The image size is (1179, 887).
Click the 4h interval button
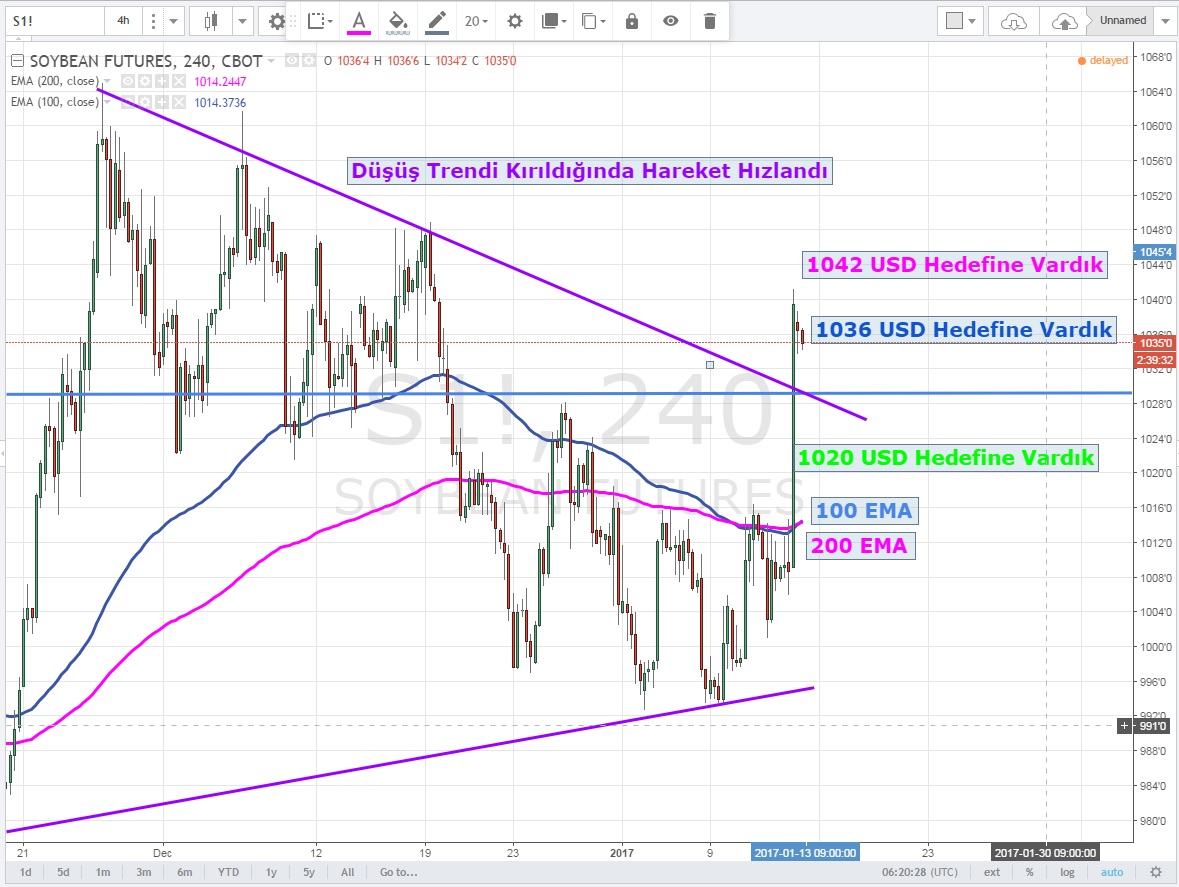[x=123, y=20]
